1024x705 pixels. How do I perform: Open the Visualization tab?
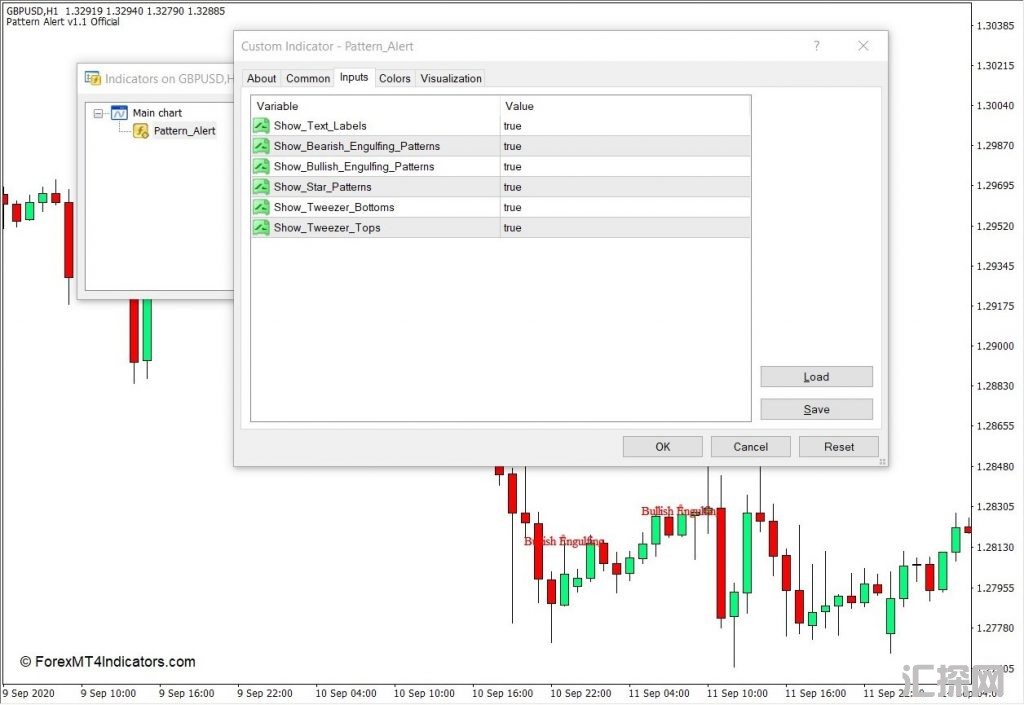point(451,78)
